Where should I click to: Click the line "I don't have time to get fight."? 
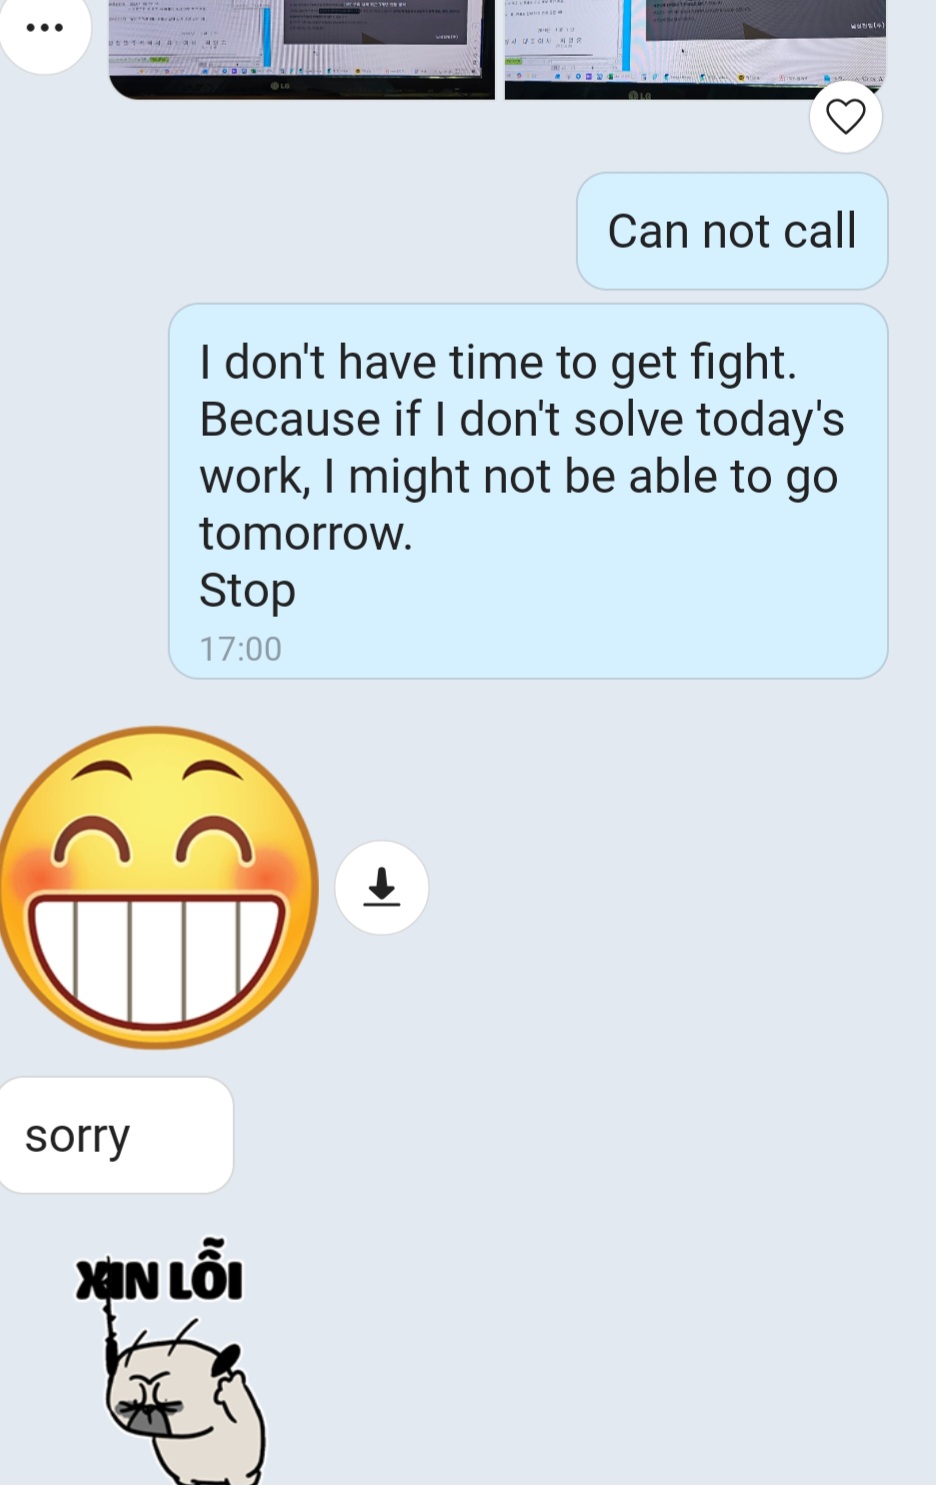point(498,362)
